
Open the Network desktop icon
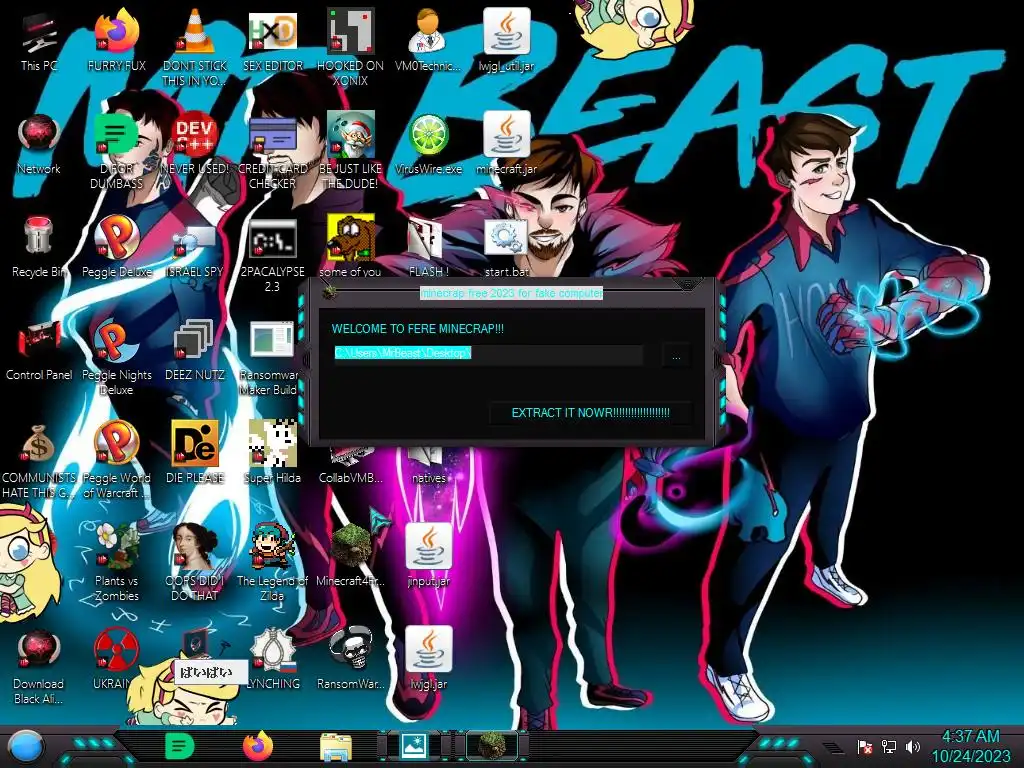39,144
